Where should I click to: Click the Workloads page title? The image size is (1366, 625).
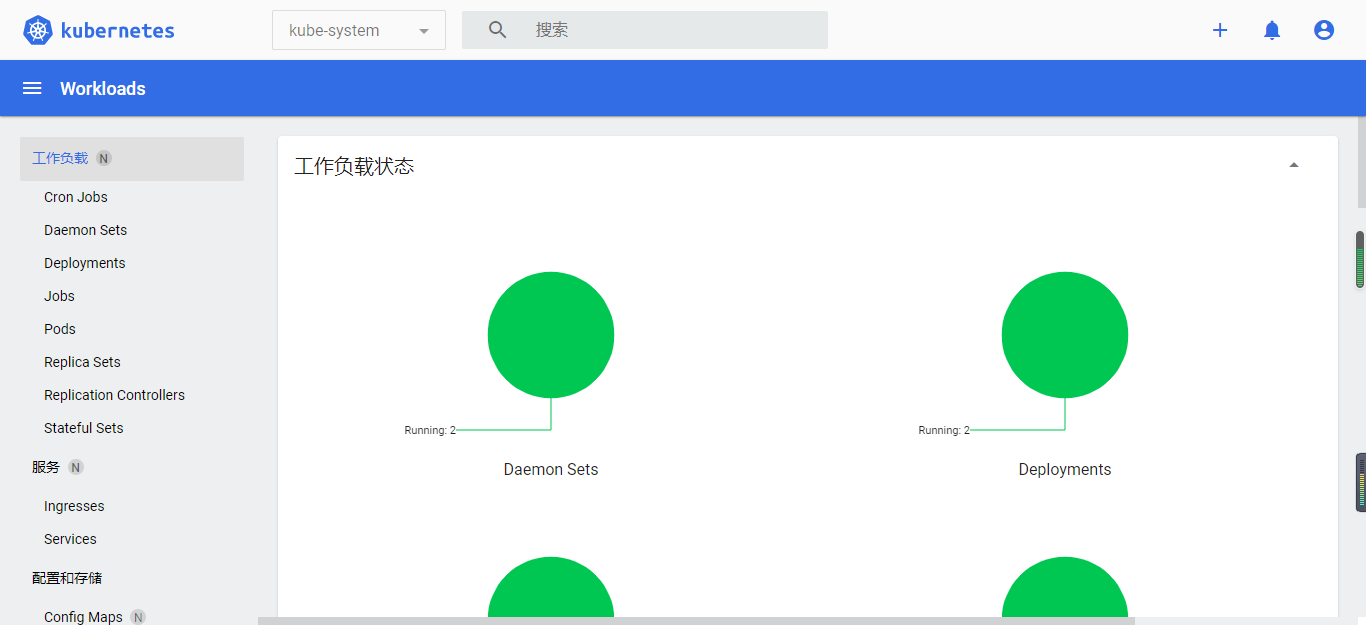click(103, 88)
